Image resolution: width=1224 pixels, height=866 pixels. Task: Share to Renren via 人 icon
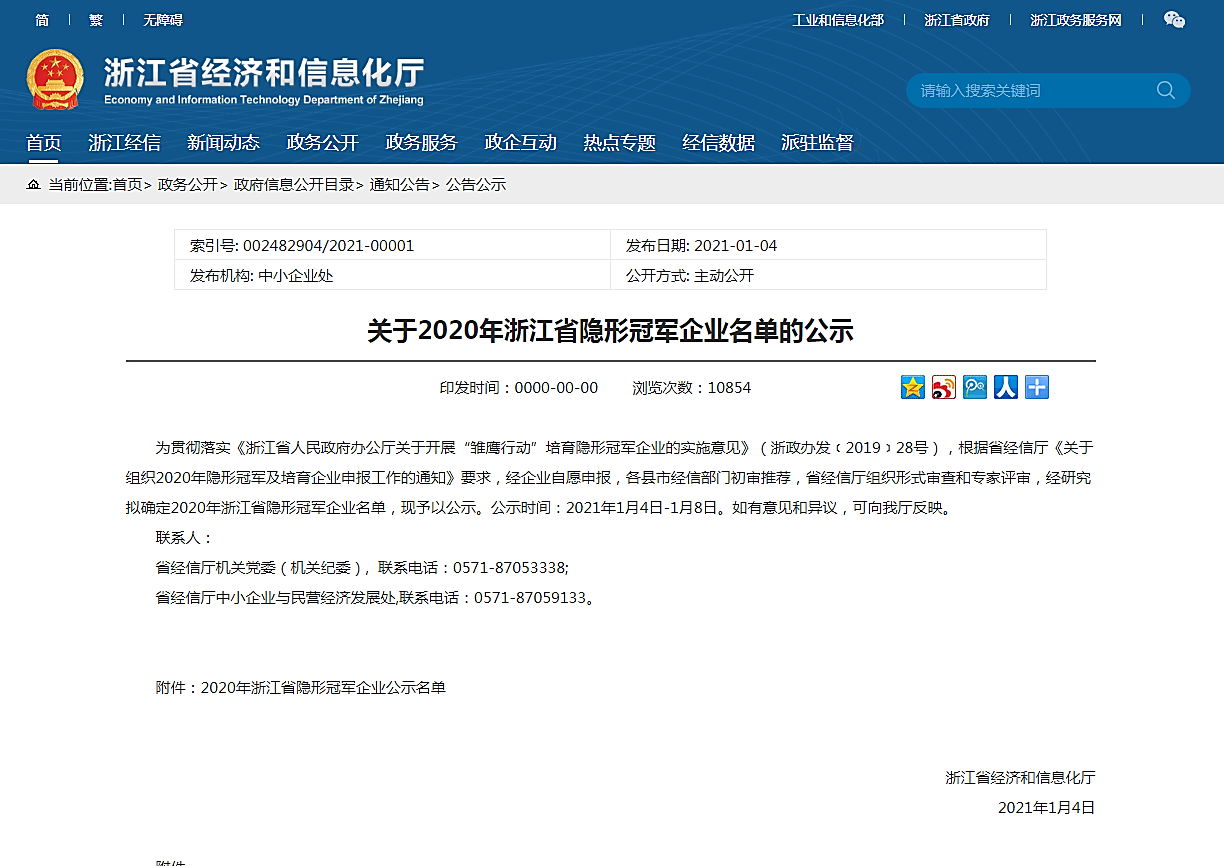(x=1006, y=387)
